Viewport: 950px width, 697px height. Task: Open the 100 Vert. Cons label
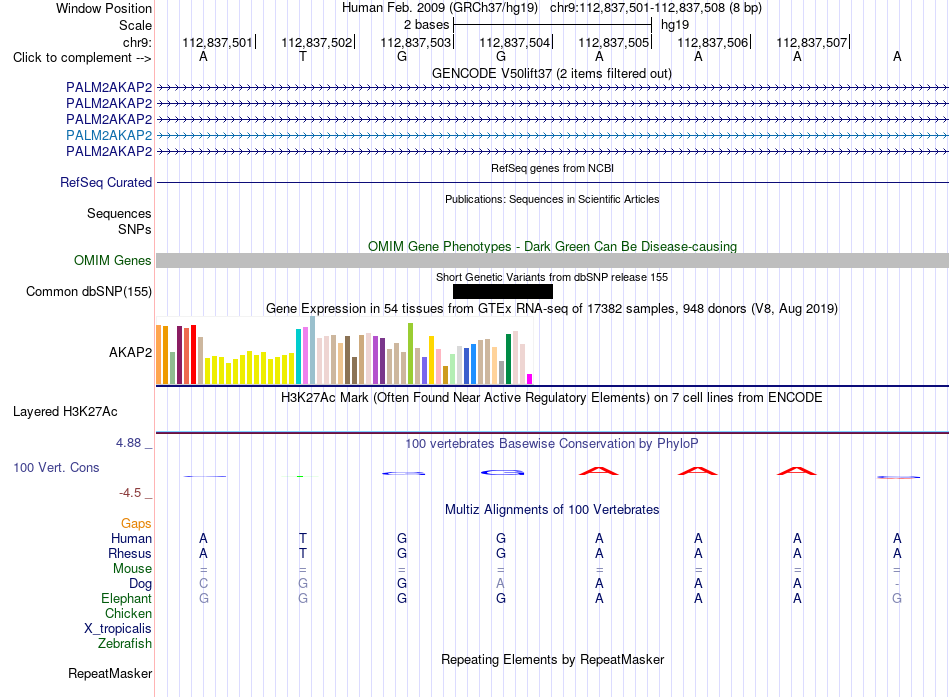56,467
